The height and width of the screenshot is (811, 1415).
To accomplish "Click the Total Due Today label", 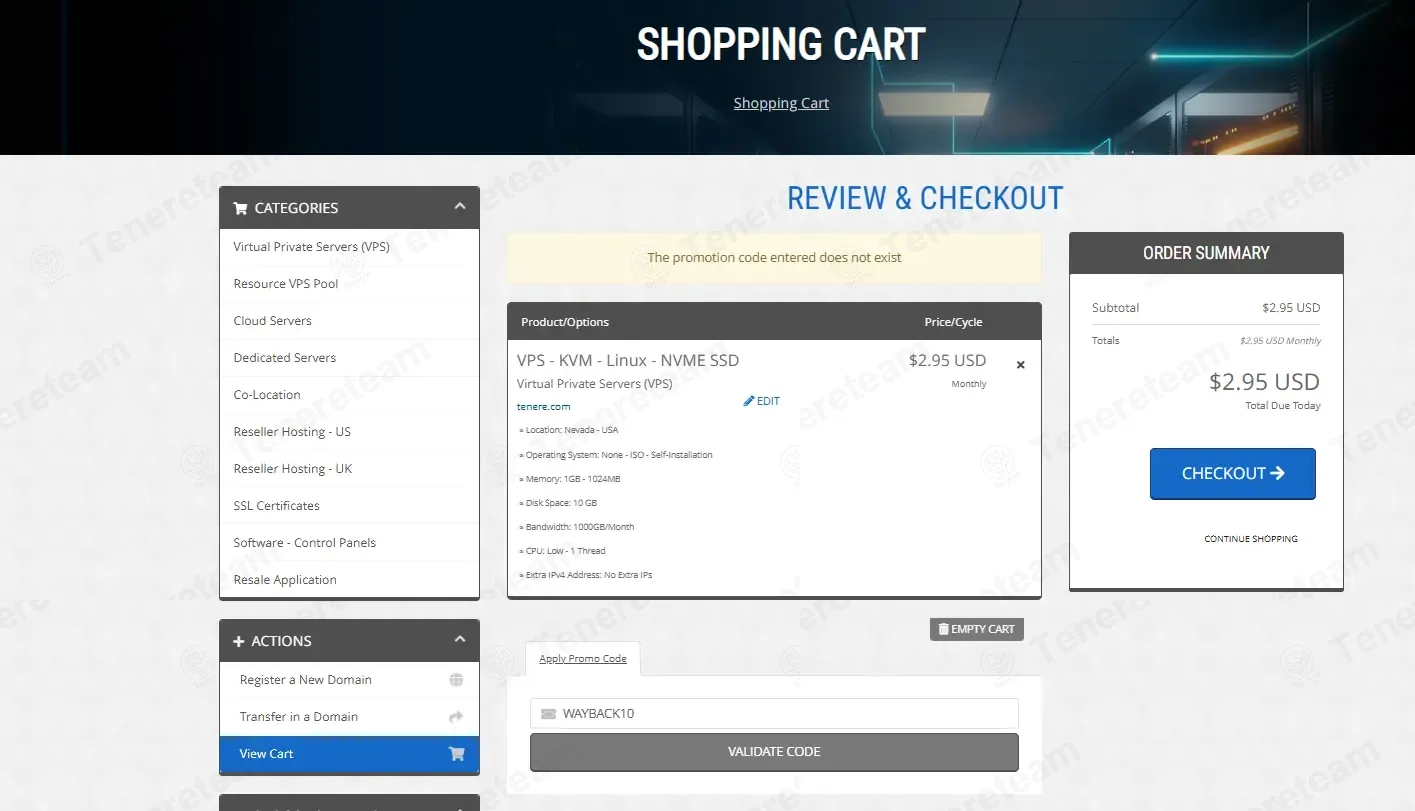I will click(x=1283, y=406).
